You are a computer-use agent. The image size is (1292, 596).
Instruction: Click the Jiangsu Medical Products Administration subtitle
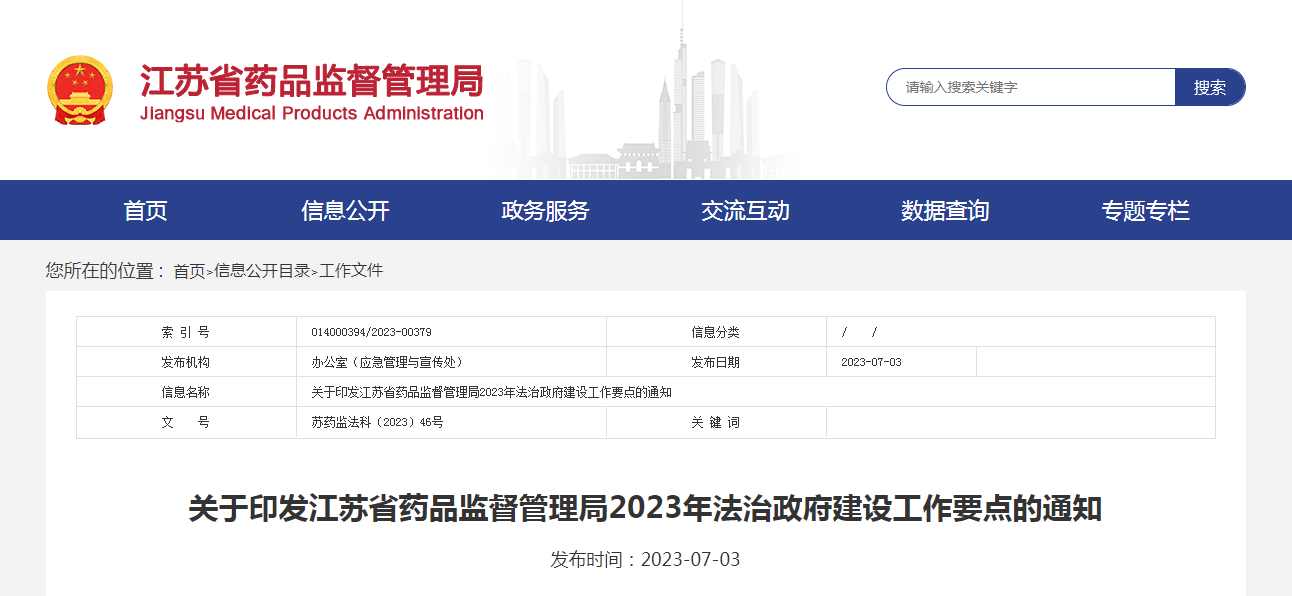(x=312, y=113)
